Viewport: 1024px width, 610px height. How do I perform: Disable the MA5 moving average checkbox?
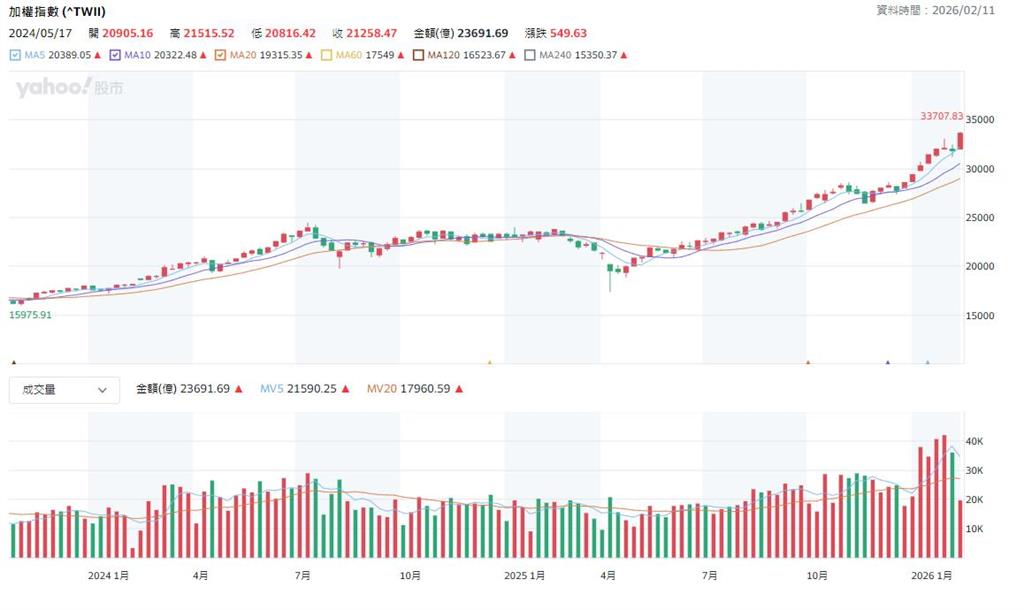click(14, 55)
